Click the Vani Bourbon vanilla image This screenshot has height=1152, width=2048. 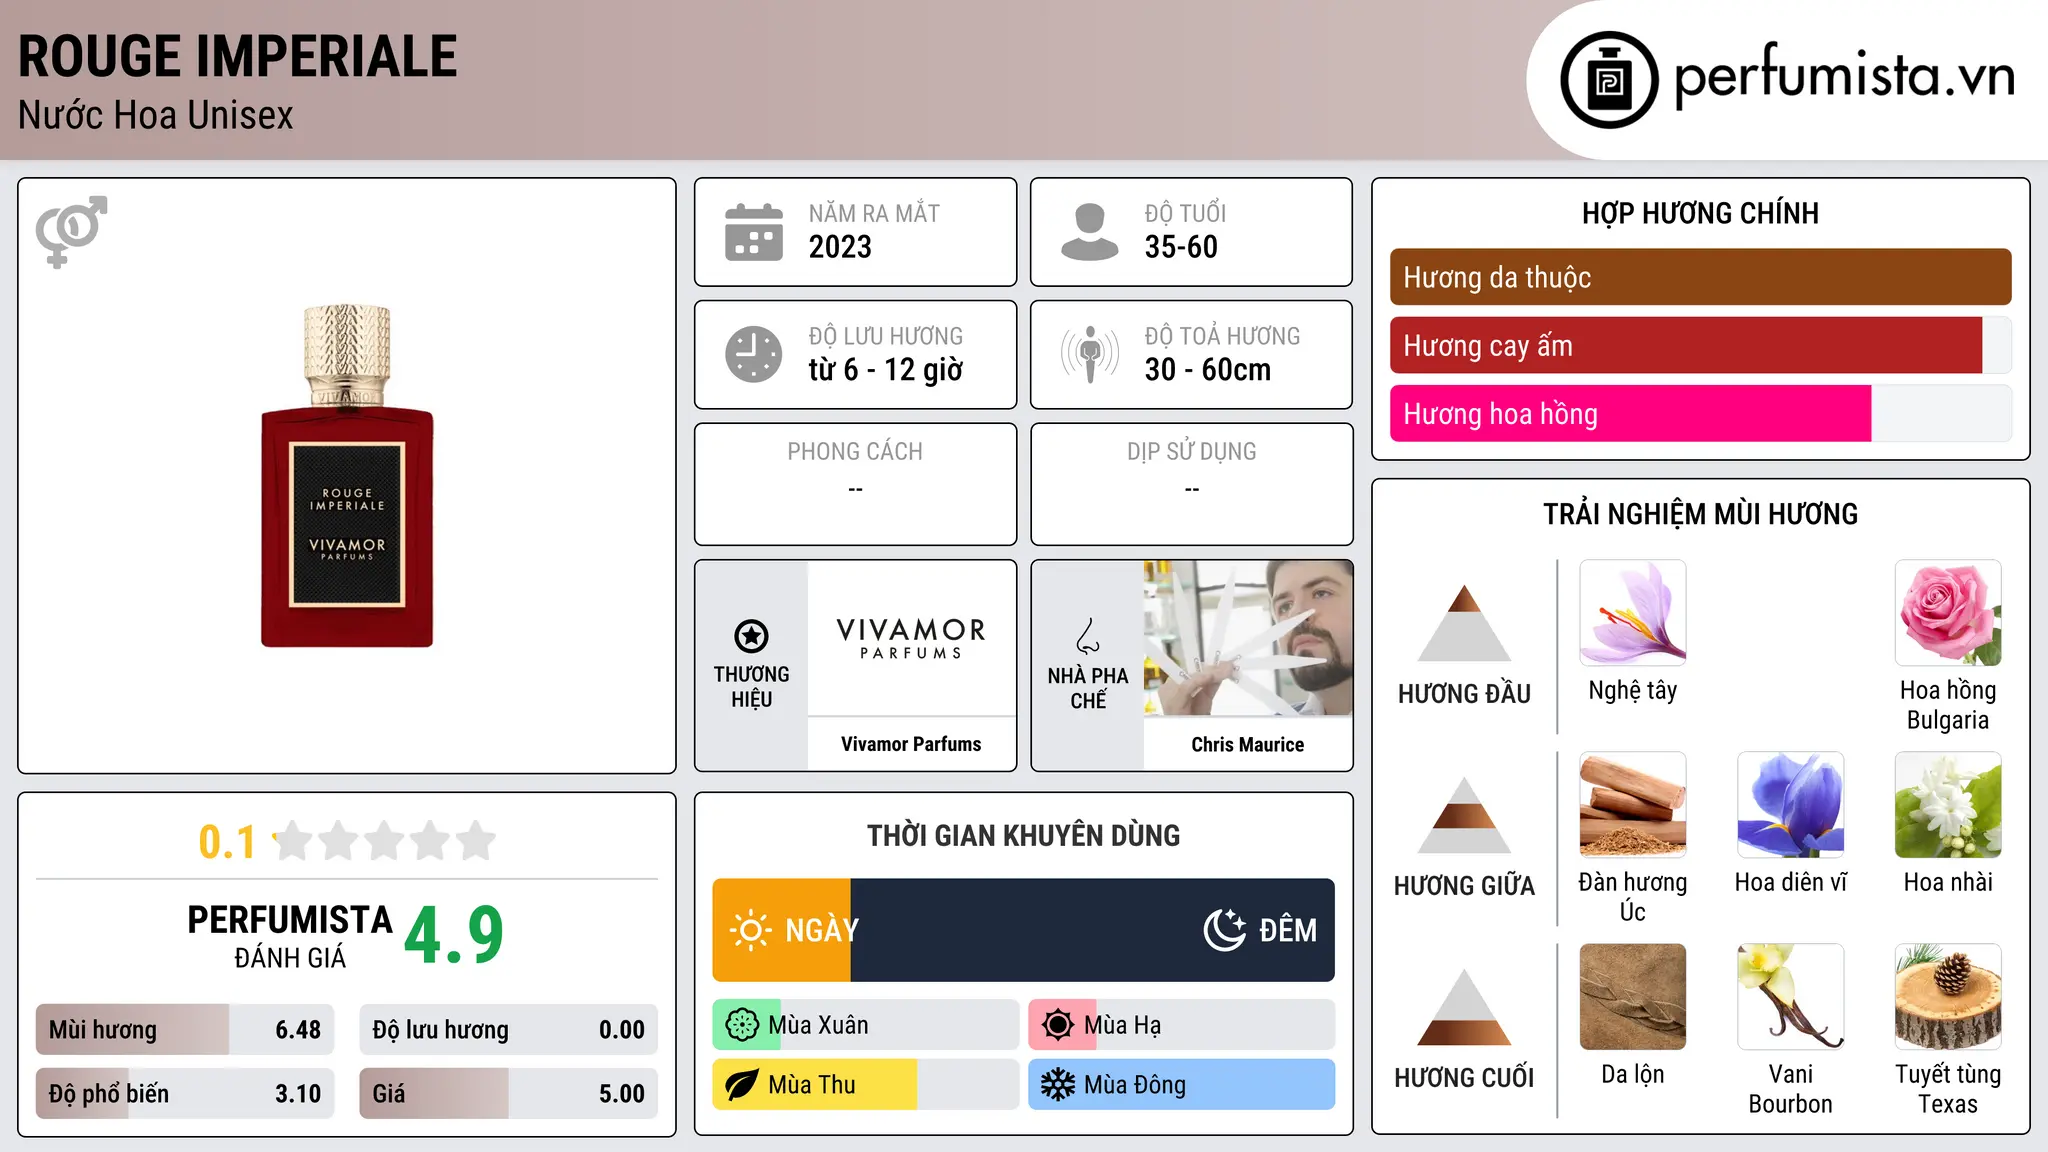pyautogui.click(x=1791, y=997)
